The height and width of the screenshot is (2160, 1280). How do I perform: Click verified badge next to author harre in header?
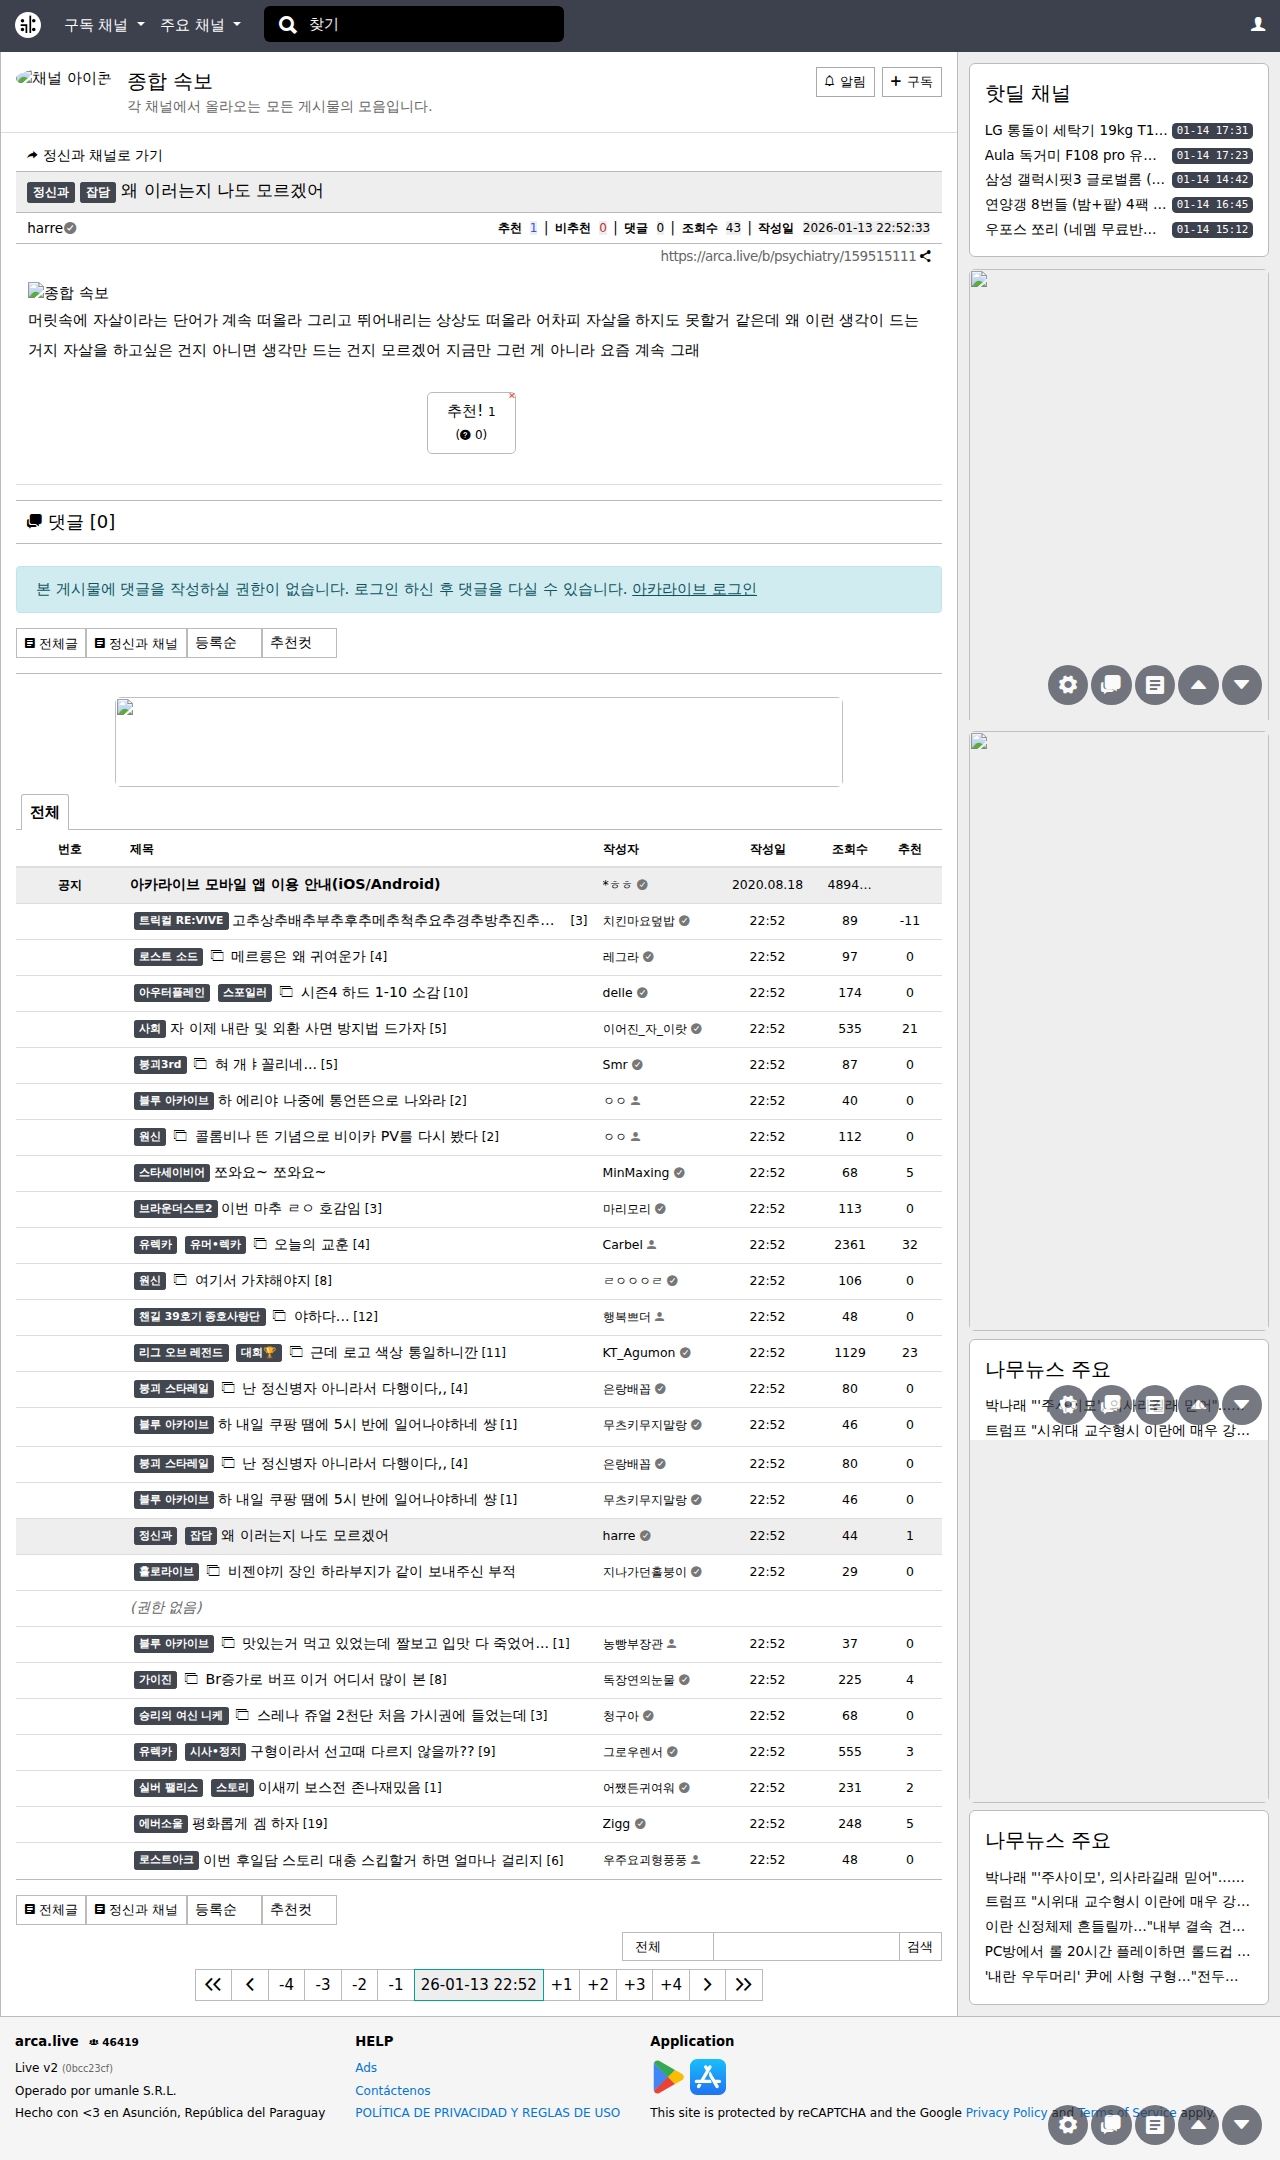(70, 228)
